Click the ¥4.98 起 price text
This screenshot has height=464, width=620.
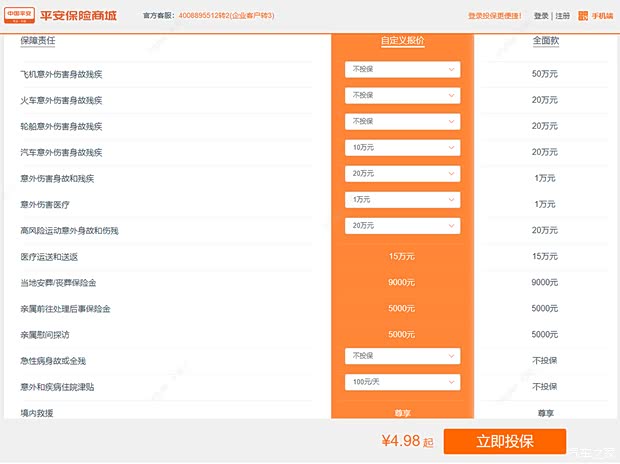[x=407, y=441]
